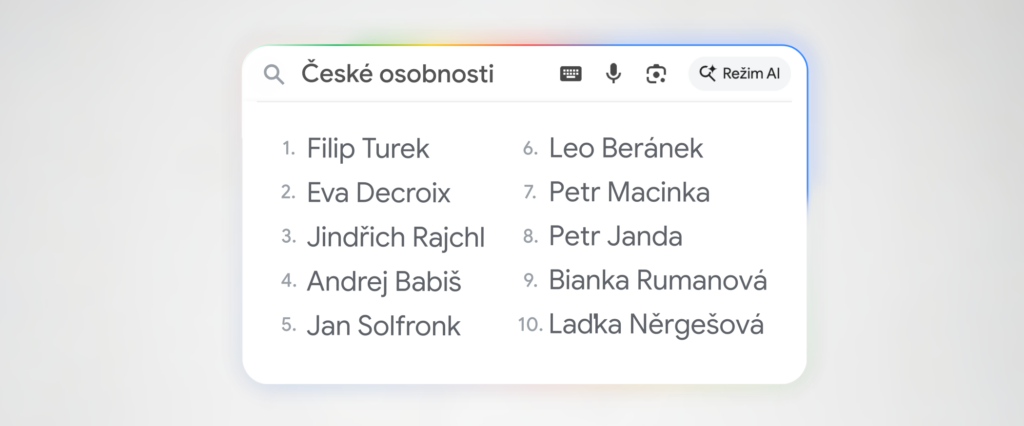This screenshot has width=1024, height=426.
Task: Click the magnifying glass search icon
Action: (273, 74)
